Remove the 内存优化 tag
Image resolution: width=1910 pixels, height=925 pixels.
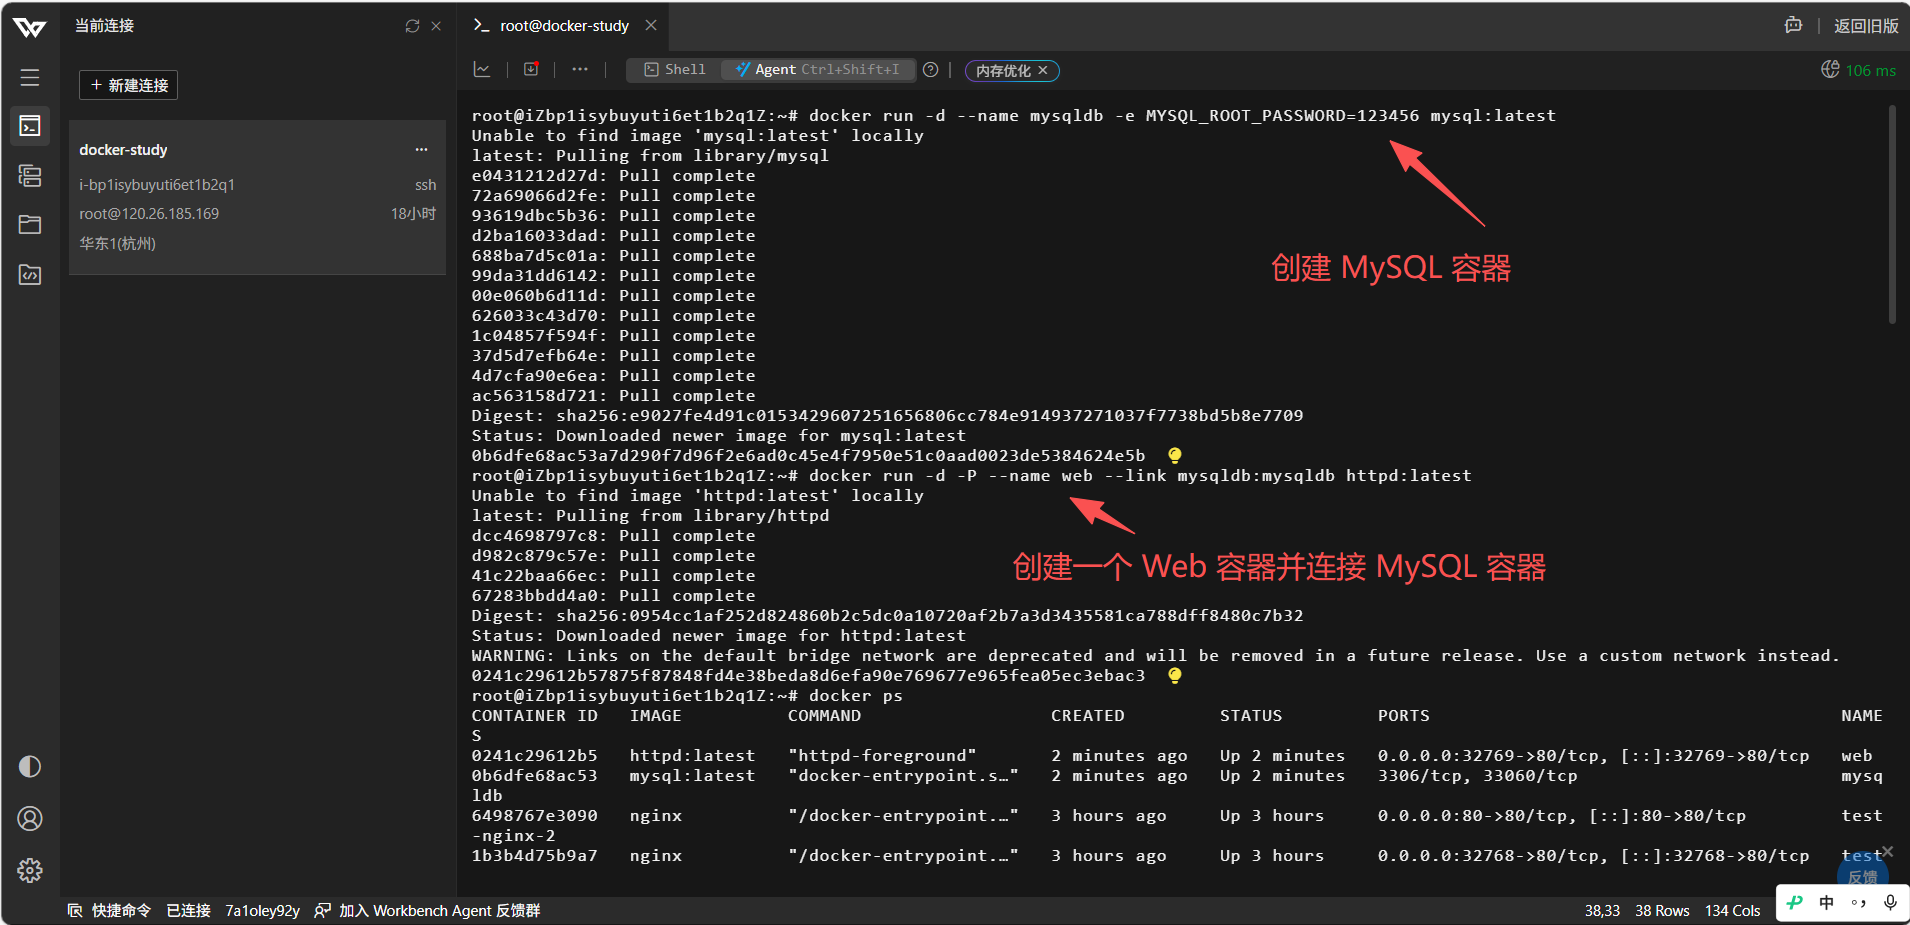pyautogui.click(x=1043, y=70)
